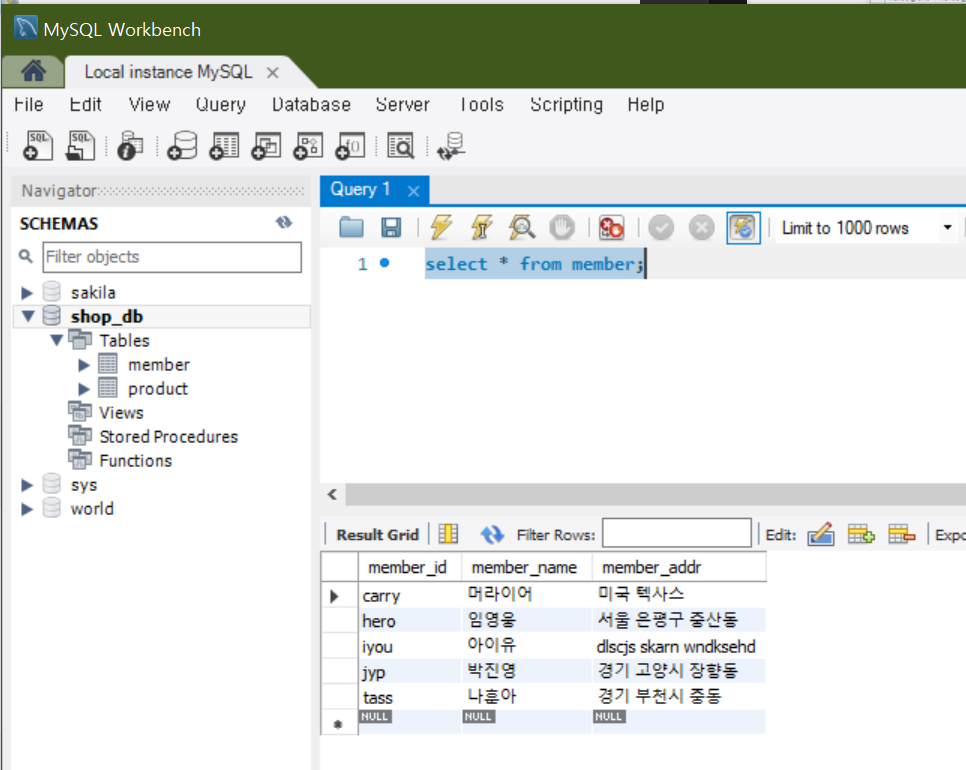
Task: Create a new function icon
Action: [x=350, y=146]
